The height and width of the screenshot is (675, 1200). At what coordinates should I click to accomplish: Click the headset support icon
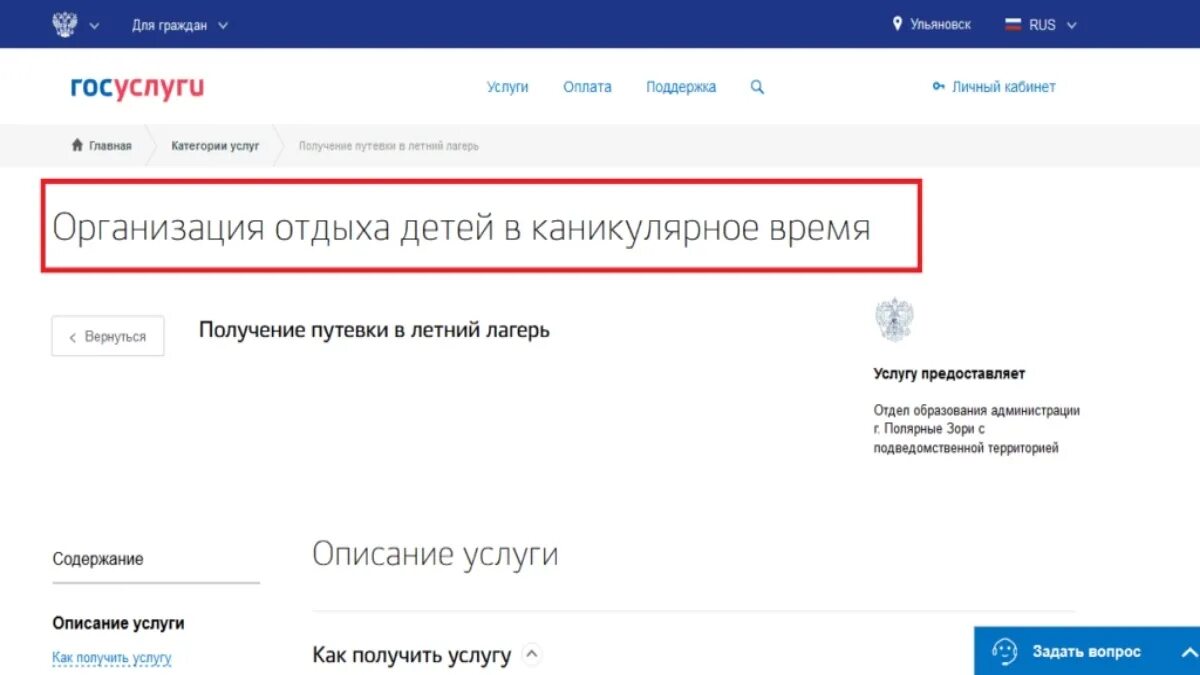1004,652
